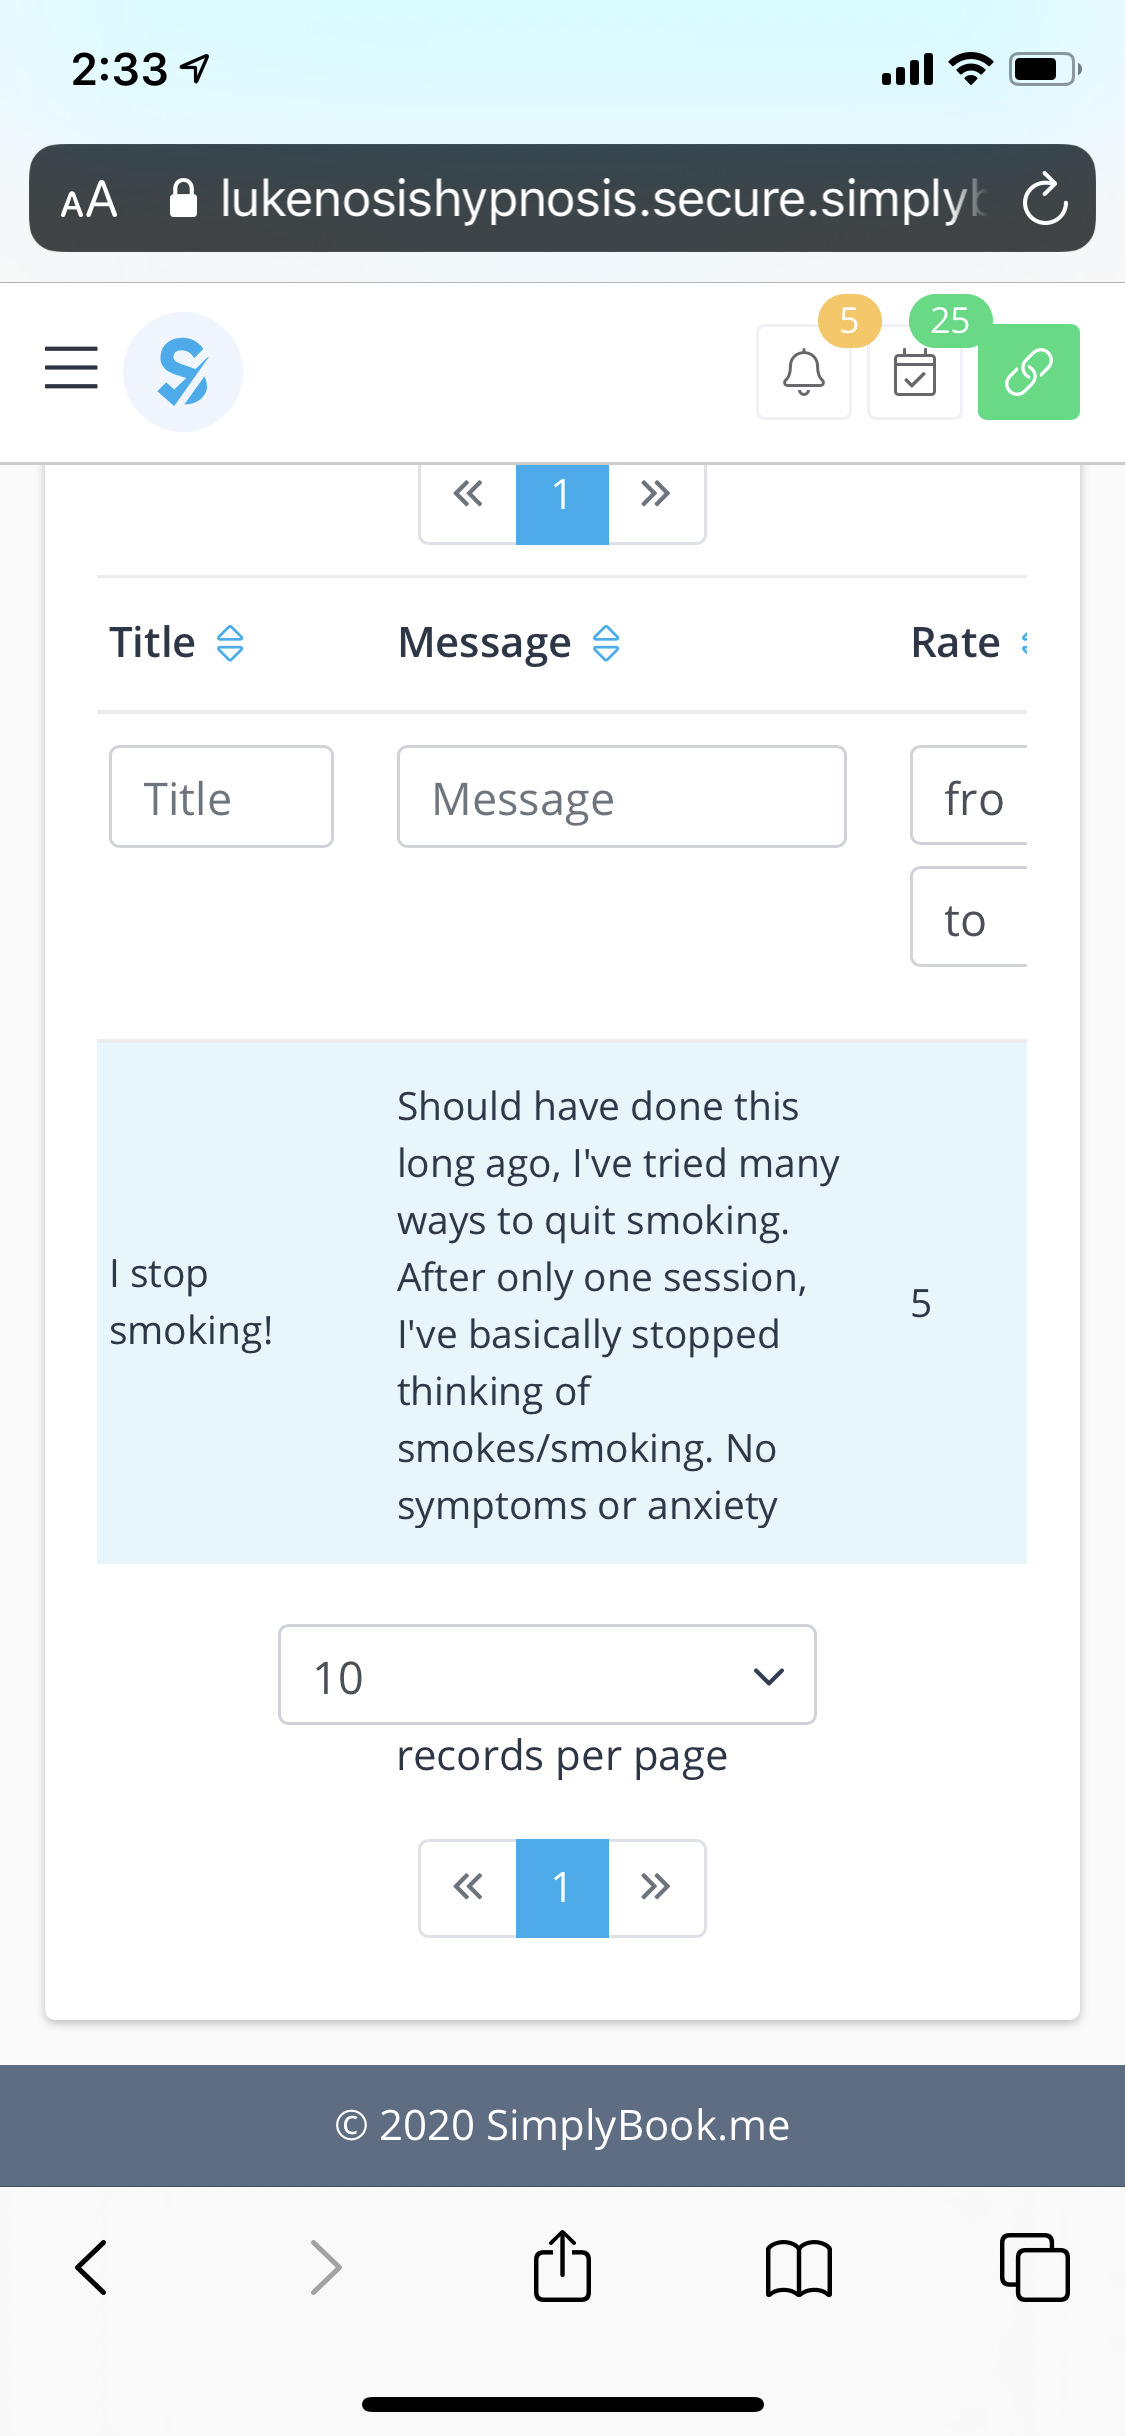1125x2436 pixels.
Task: Open notifications bell with 5 badge
Action: (x=804, y=372)
